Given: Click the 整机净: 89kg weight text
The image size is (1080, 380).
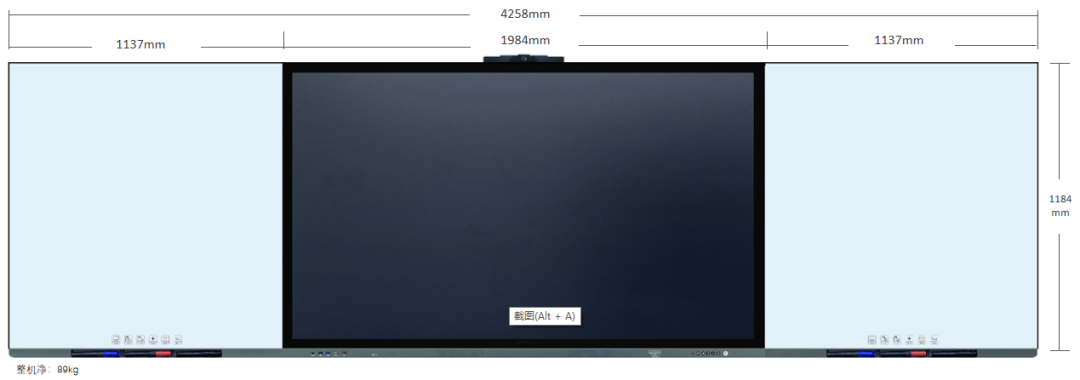Looking at the screenshot, I should [x=48, y=370].
